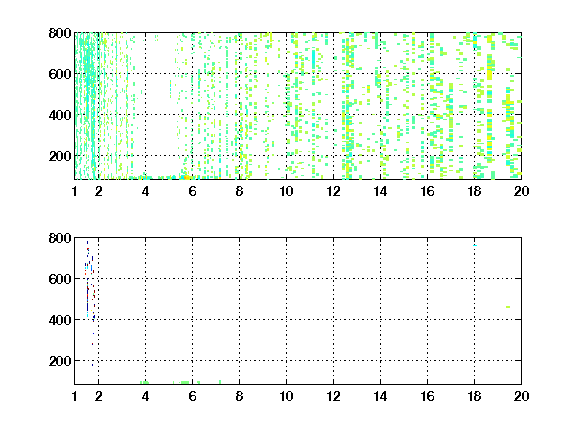The width and height of the screenshot is (576, 432).
Task: Click the 400 y-axis label on bottom plot
Action: [60, 320]
